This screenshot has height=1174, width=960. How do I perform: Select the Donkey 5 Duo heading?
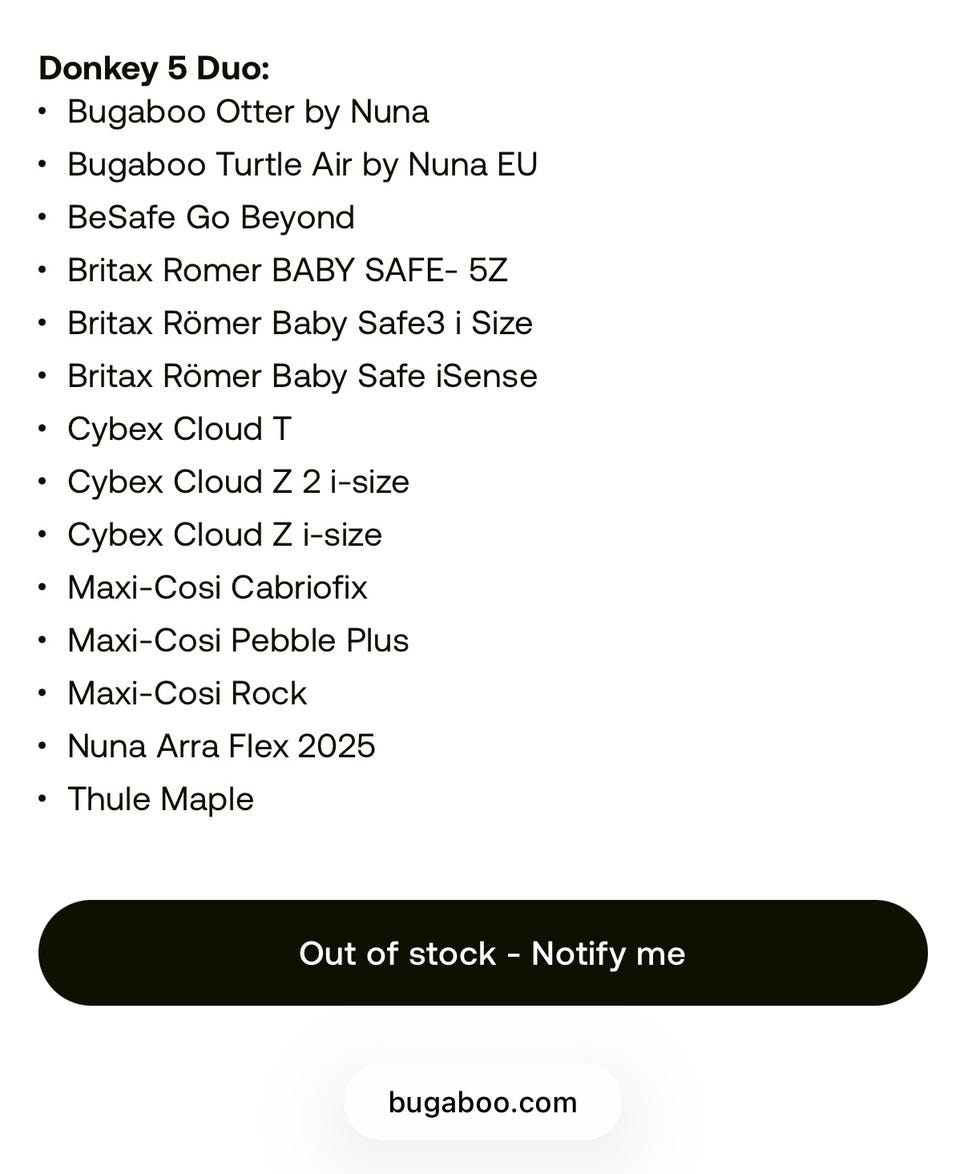[x=154, y=68]
